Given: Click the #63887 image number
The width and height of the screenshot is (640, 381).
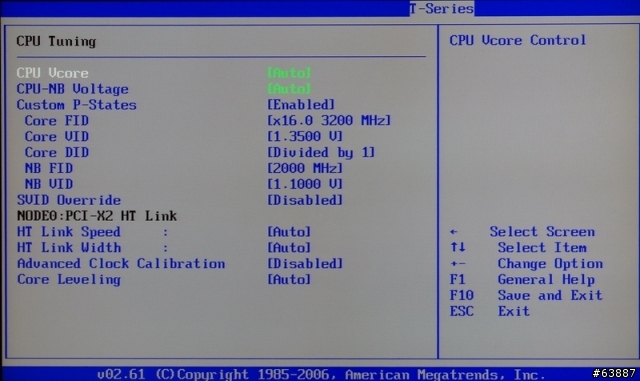Looking at the screenshot, I should tap(614, 373).
